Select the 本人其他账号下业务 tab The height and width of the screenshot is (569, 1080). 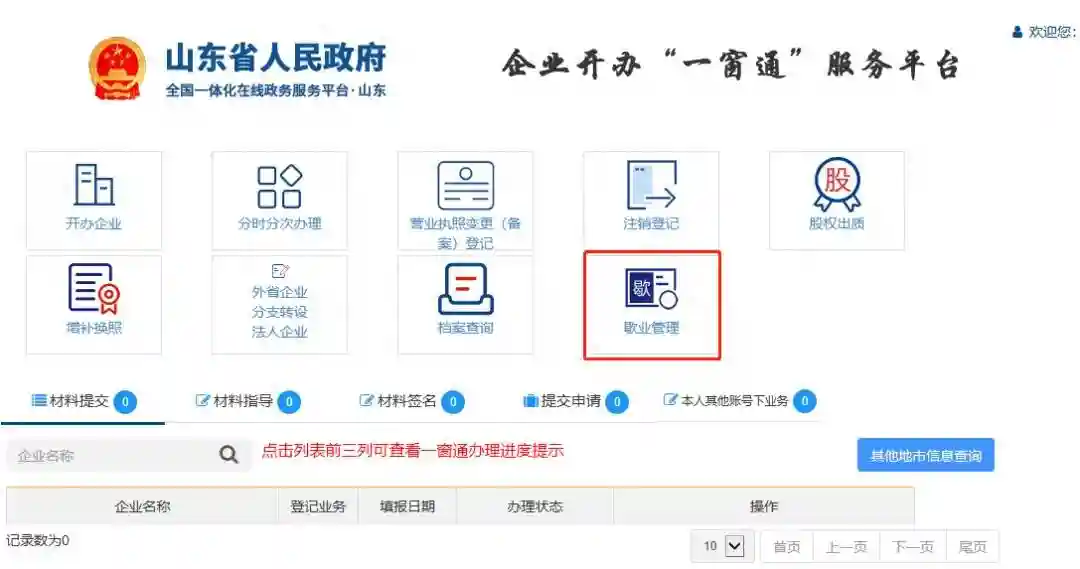click(740, 401)
